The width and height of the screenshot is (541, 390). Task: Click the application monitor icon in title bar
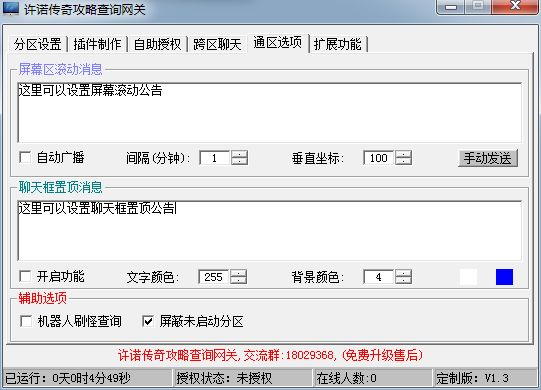tap(11, 8)
